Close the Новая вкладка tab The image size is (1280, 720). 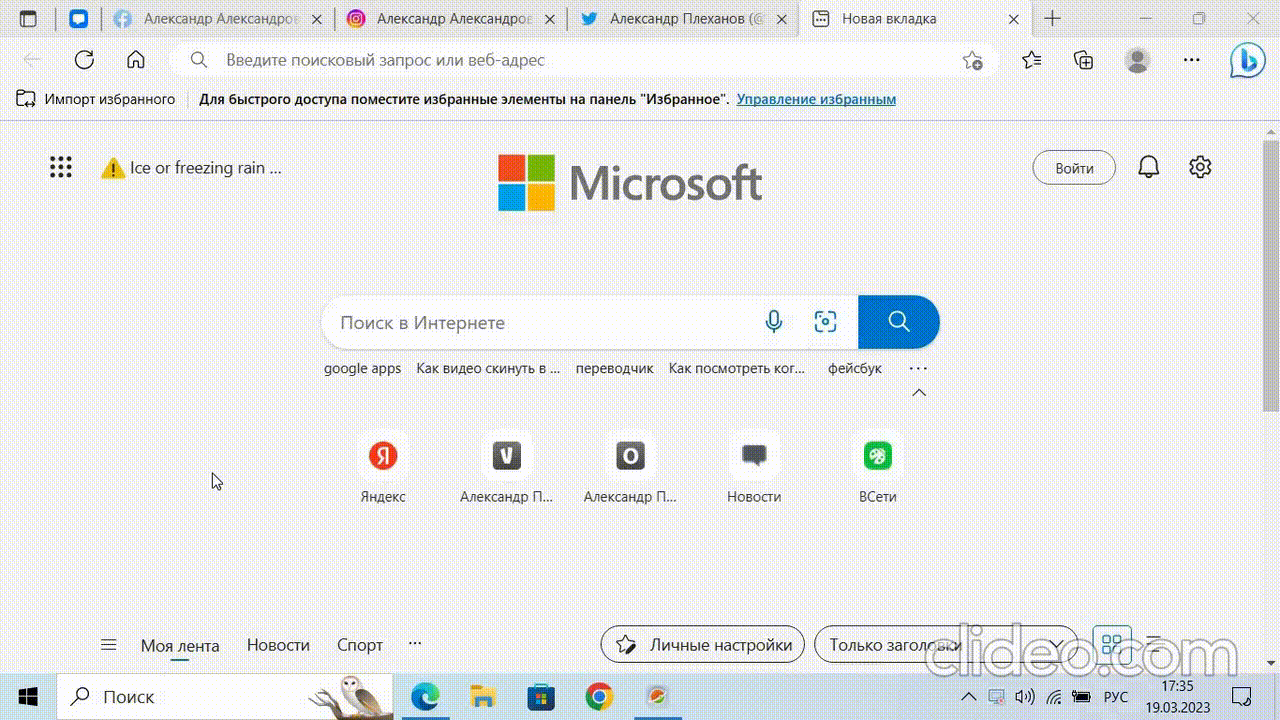(x=1014, y=19)
